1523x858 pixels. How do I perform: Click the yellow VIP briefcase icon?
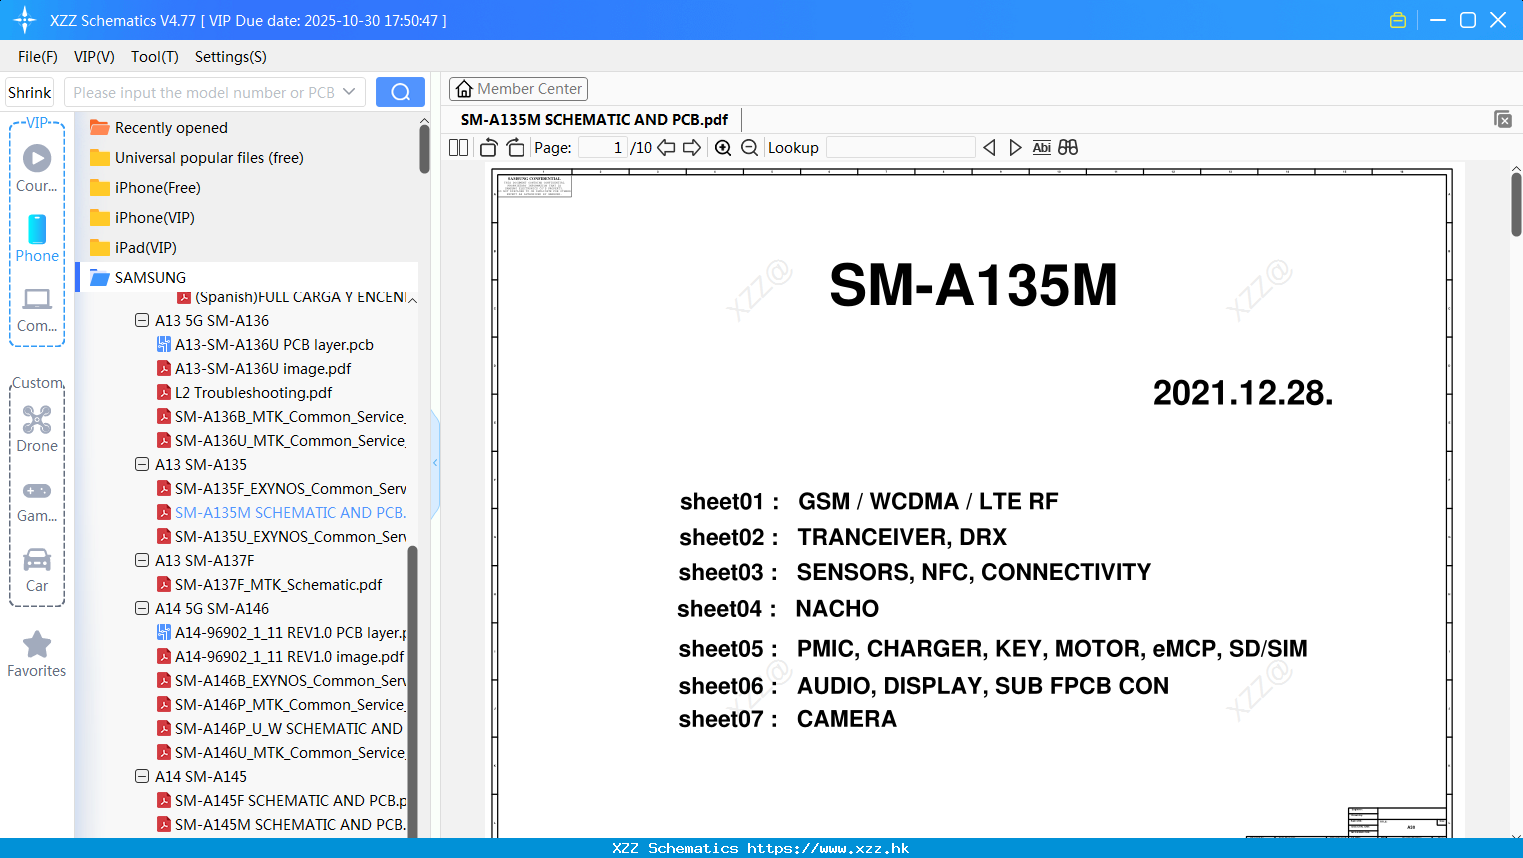point(1398,20)
